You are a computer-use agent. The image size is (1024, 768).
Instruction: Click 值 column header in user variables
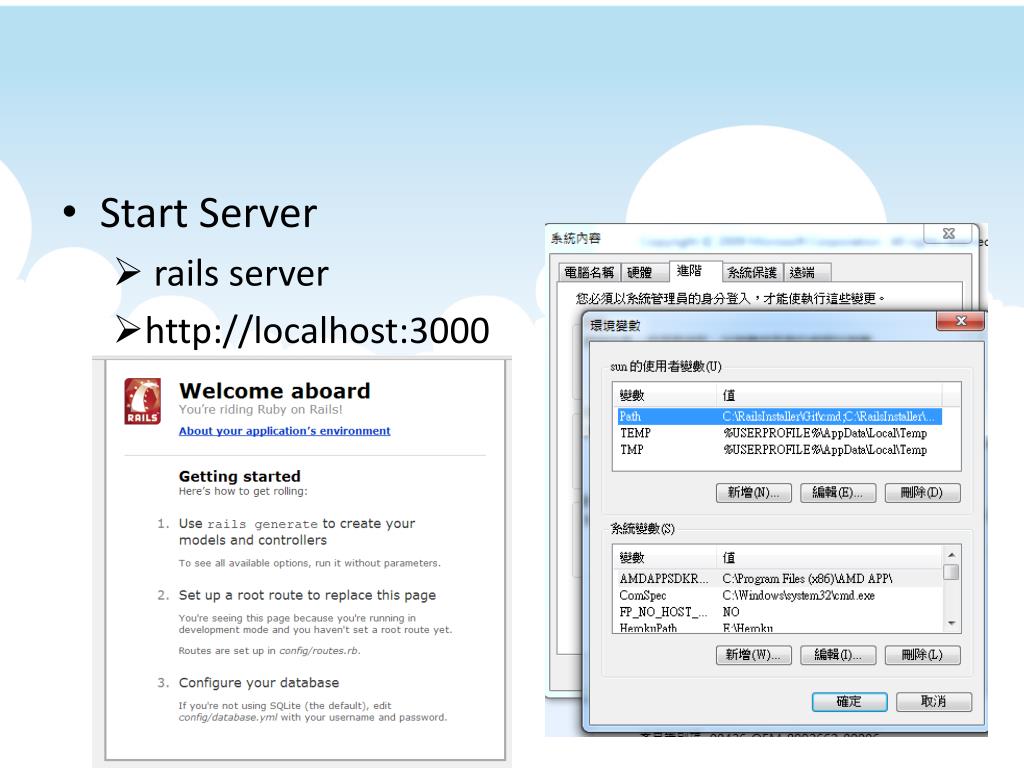[x=829, y=395]
